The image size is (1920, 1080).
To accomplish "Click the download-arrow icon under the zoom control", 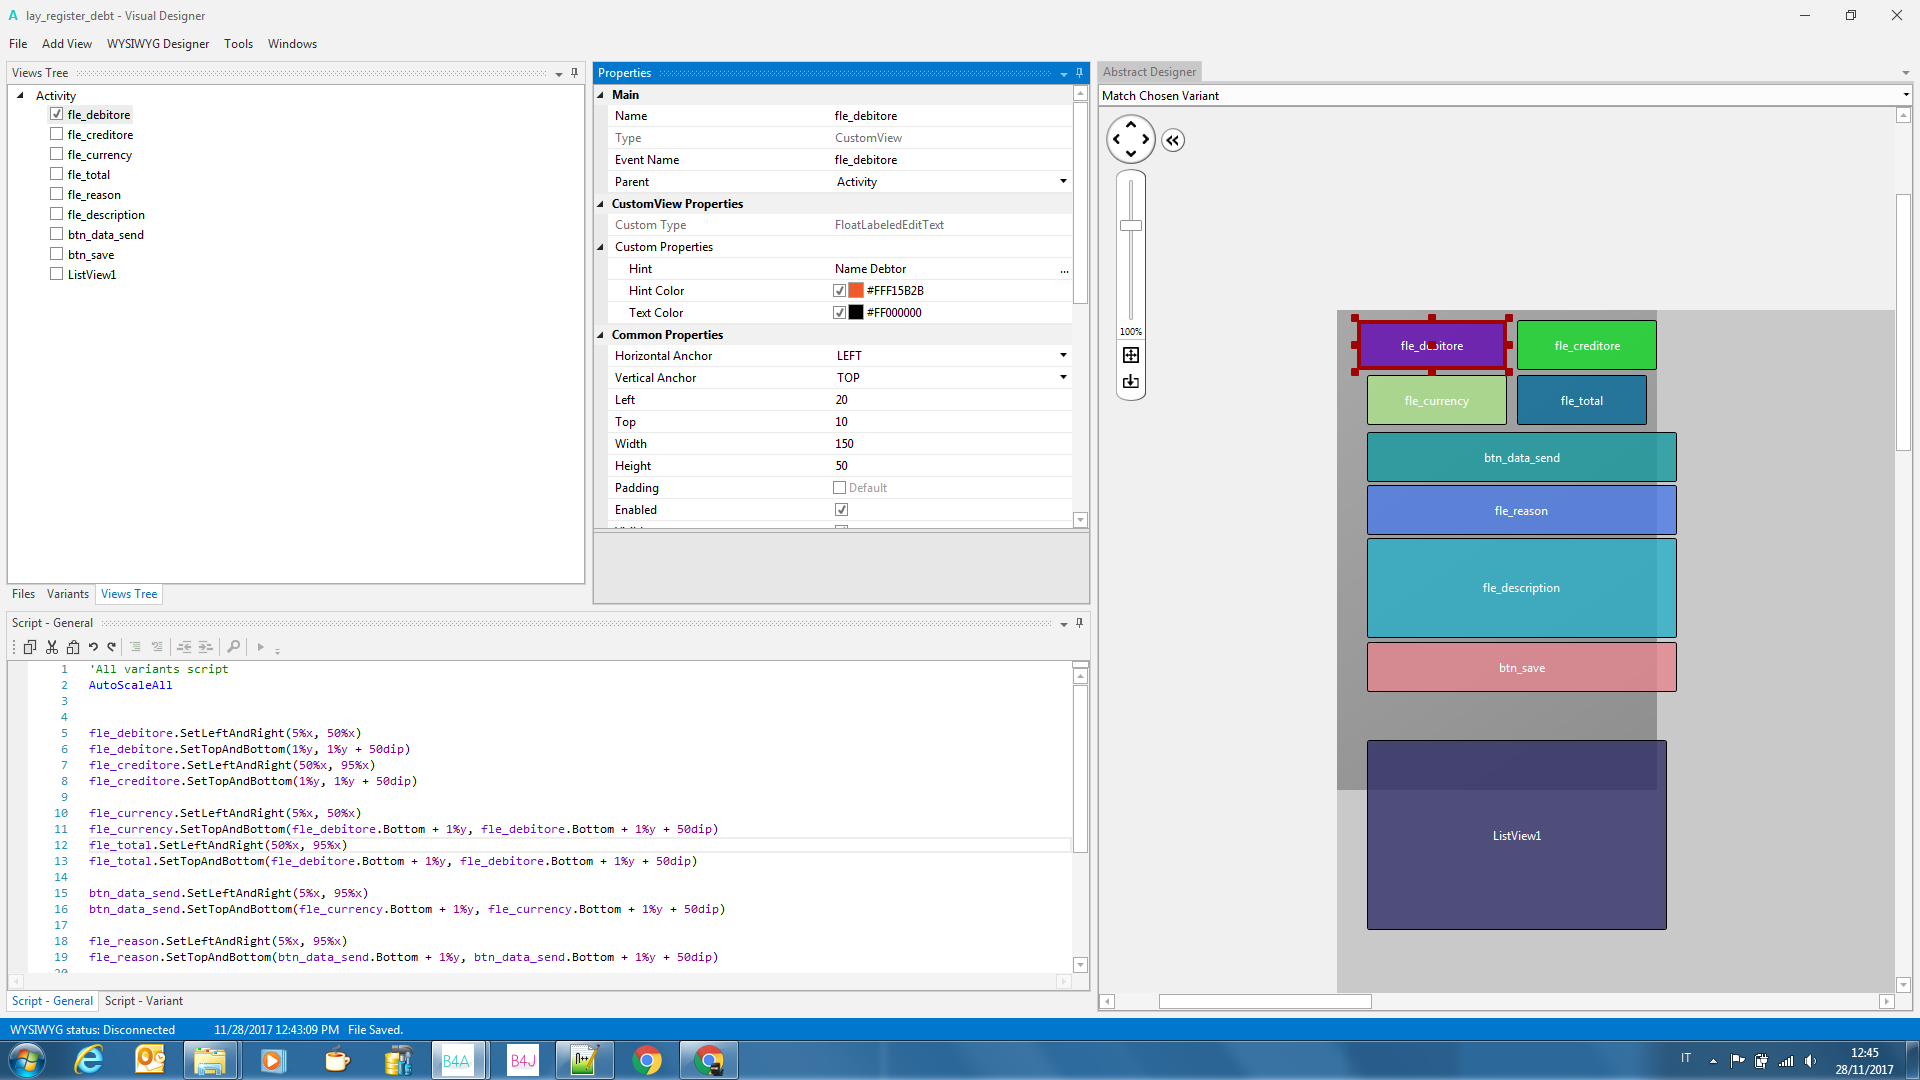I will 1131,381.
